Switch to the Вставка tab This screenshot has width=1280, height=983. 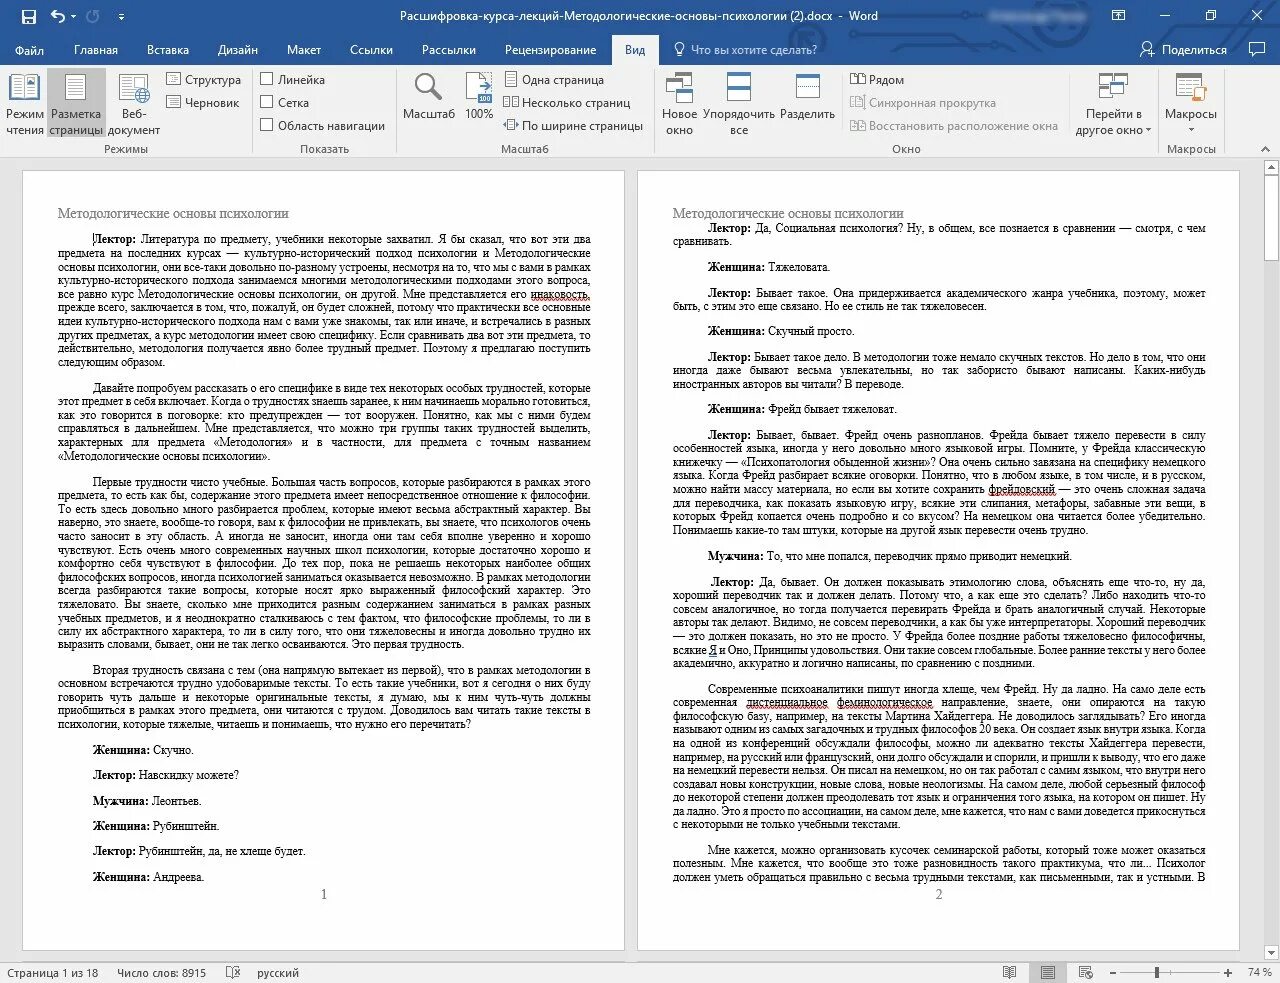tap(168, 50)
